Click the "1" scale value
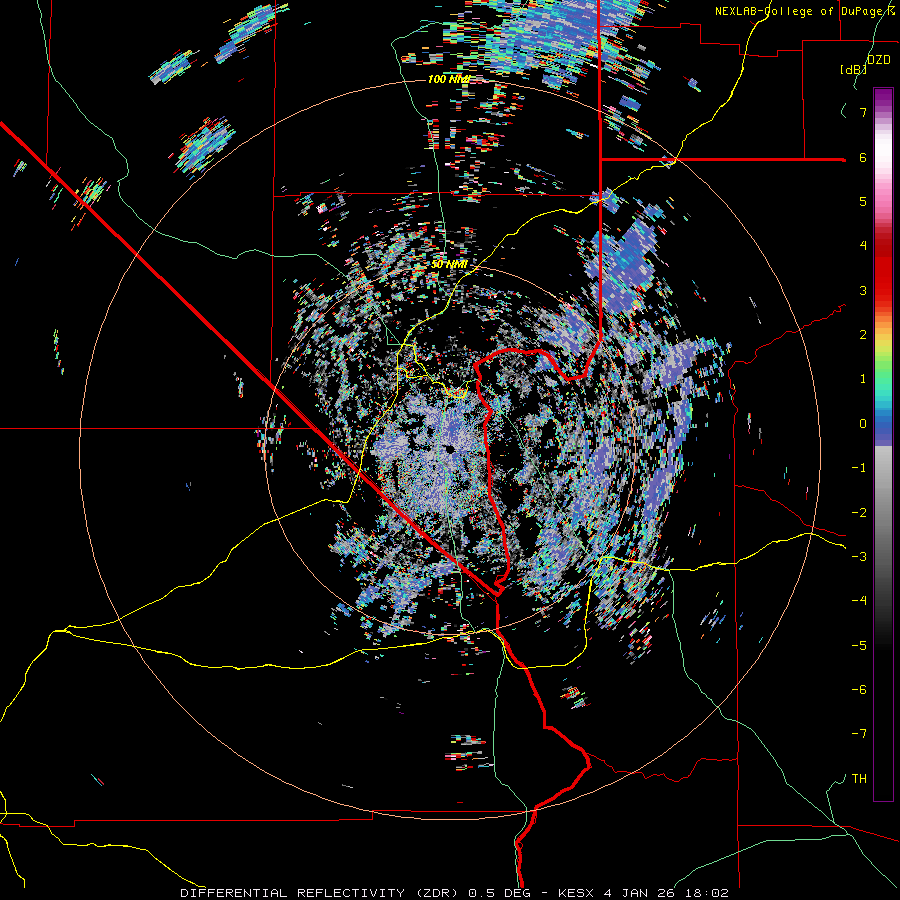The image size is (900, 900). [x=863, y=379]
